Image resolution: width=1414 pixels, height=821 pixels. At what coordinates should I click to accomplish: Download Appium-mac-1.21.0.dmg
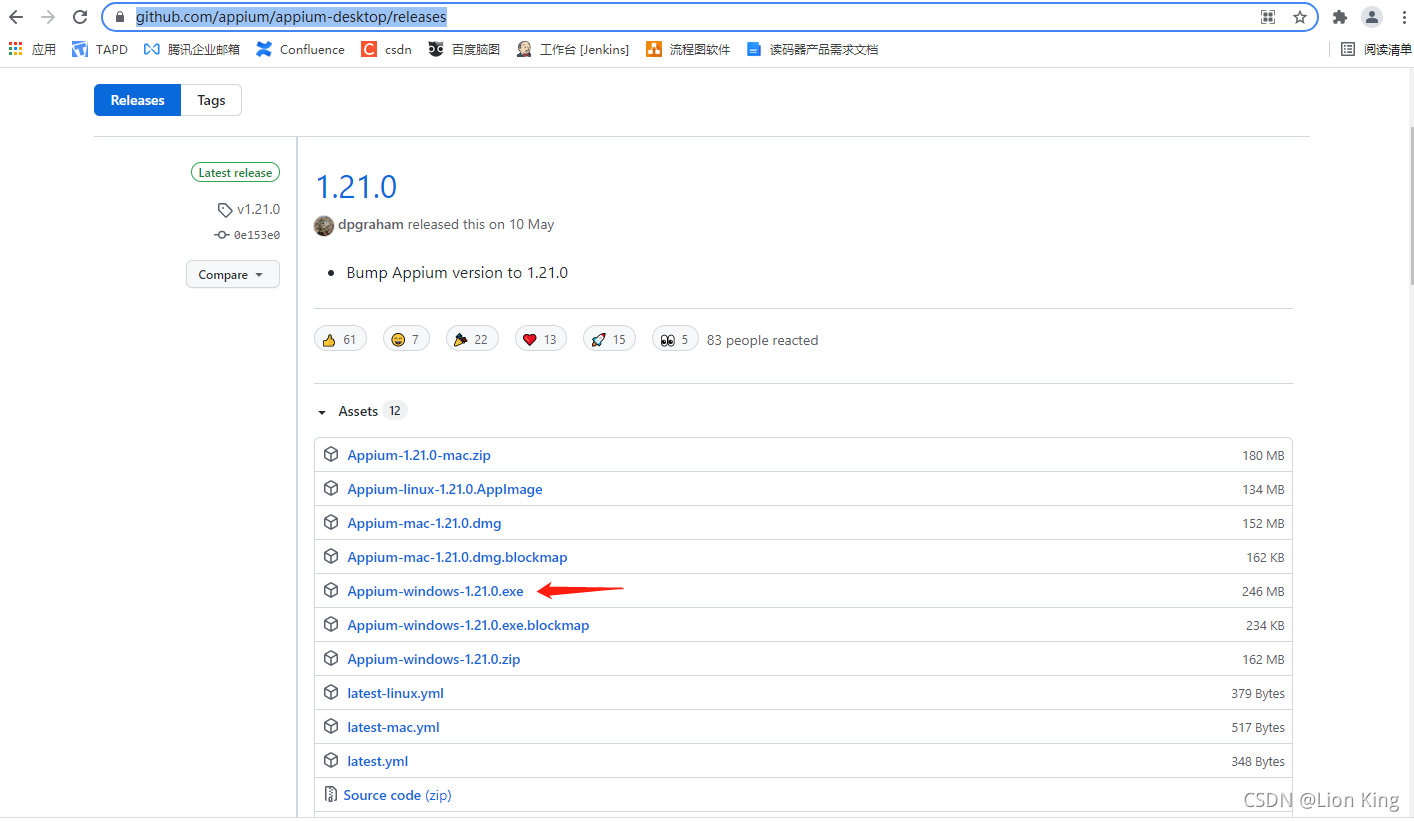click(424, 523)
